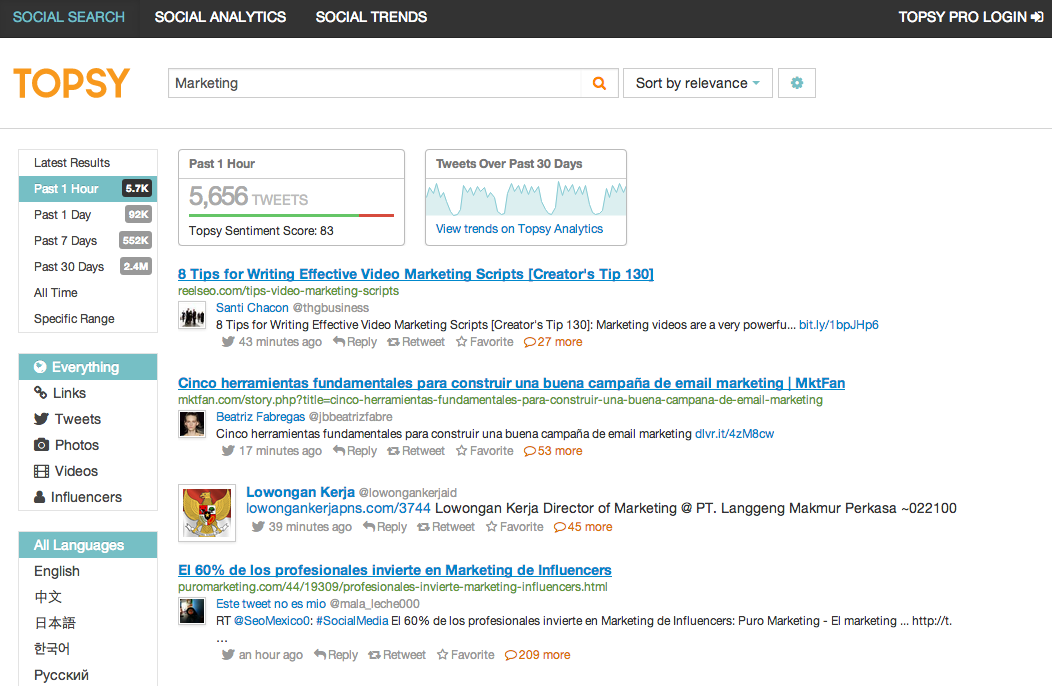Viewport: 1052px width, 686px height.
Task: Retweet Santi Chacon's tweet
Action: point(416,342)
